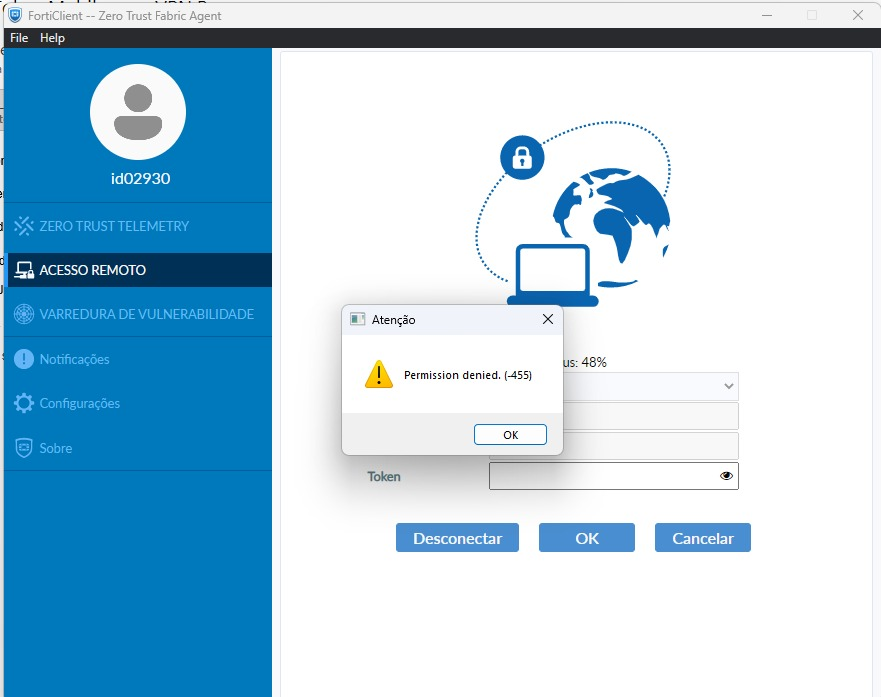881x697 pixels.
Task: Click the warning triangle icon in dialog
Action: point(379,374)
